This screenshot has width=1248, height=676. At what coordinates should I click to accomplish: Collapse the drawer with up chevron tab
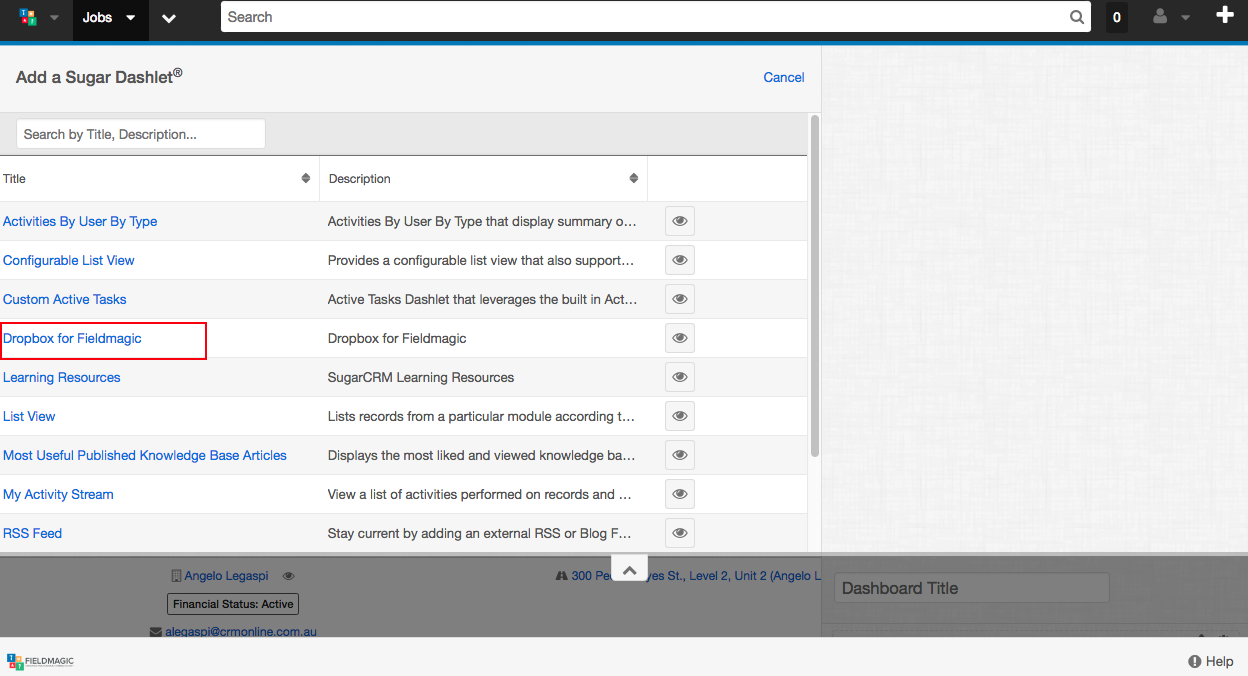(629, 569)
